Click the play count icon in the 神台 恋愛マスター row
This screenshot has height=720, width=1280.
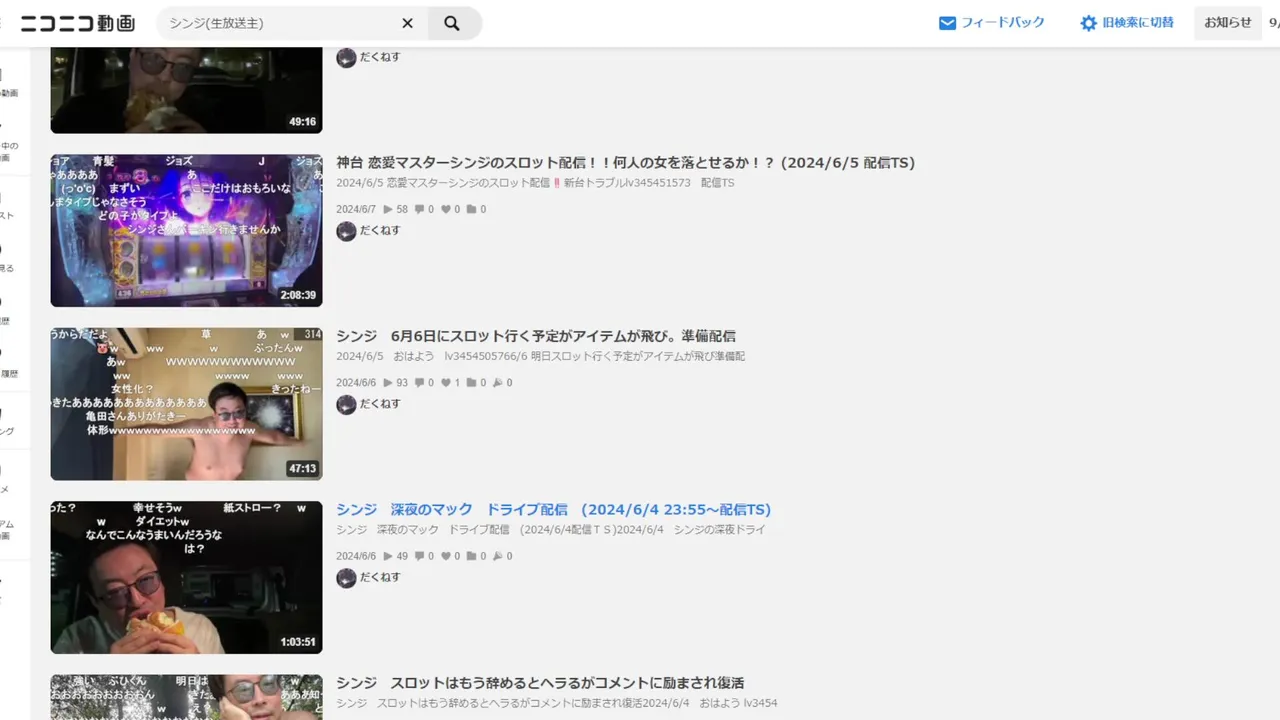388,209
